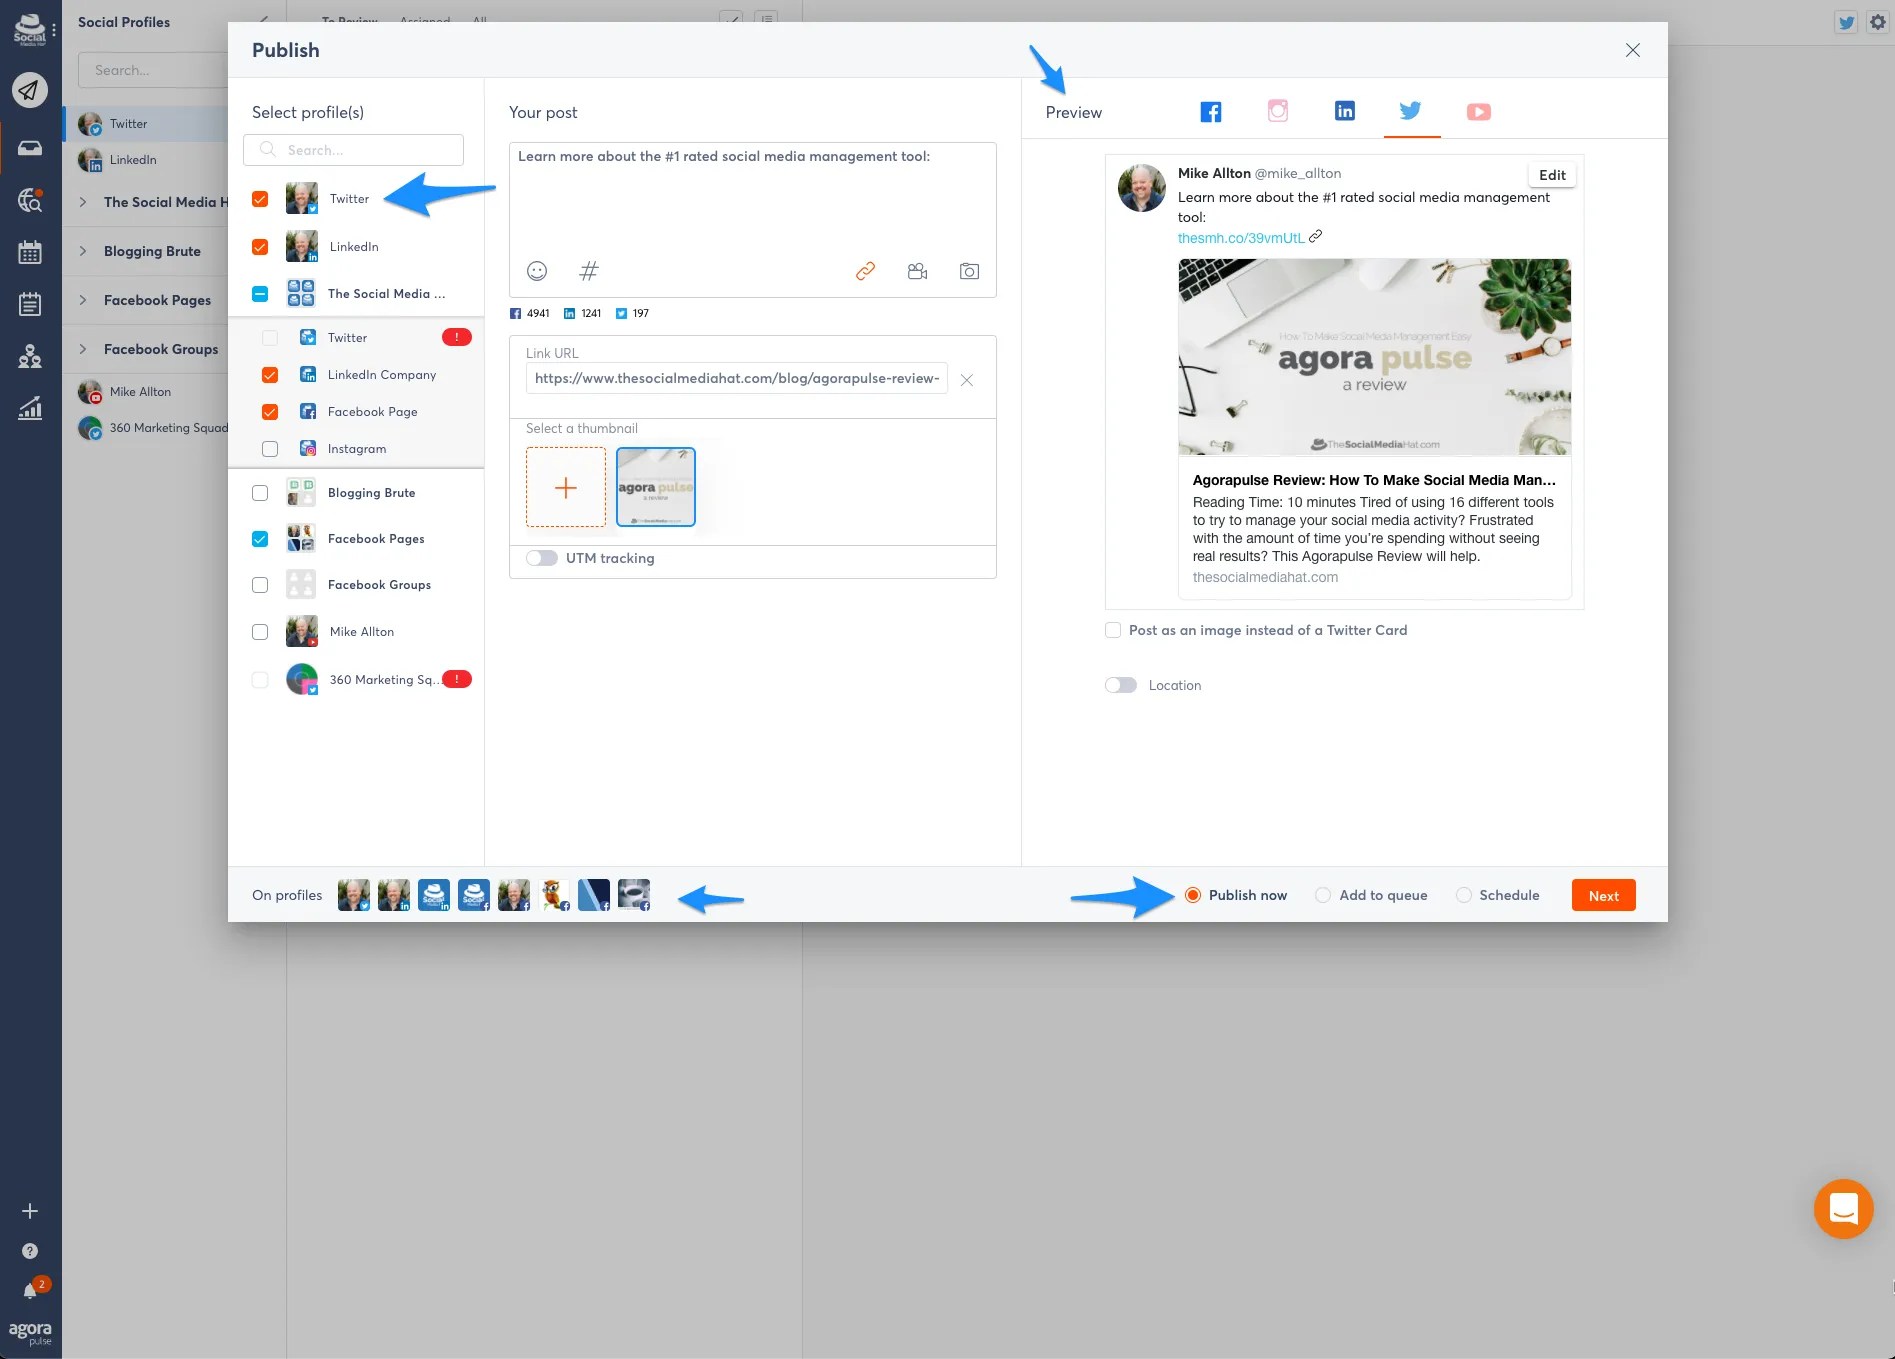Focus the profile search field in dialog
1895x1359 pixels.
point(353,150)
